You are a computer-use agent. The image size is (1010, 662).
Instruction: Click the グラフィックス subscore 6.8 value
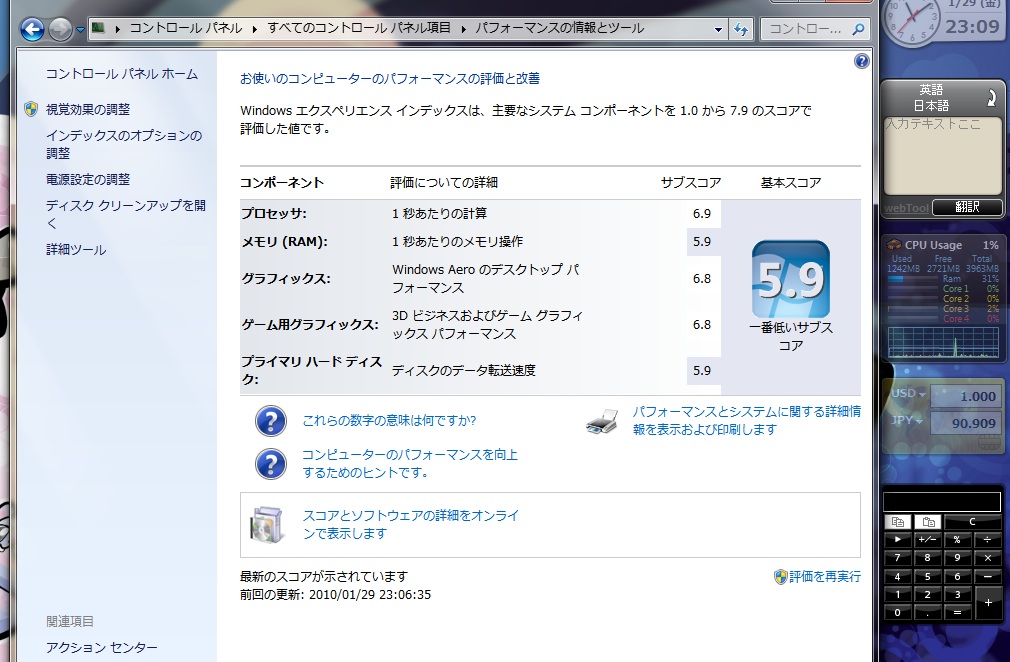coord(702,279)
